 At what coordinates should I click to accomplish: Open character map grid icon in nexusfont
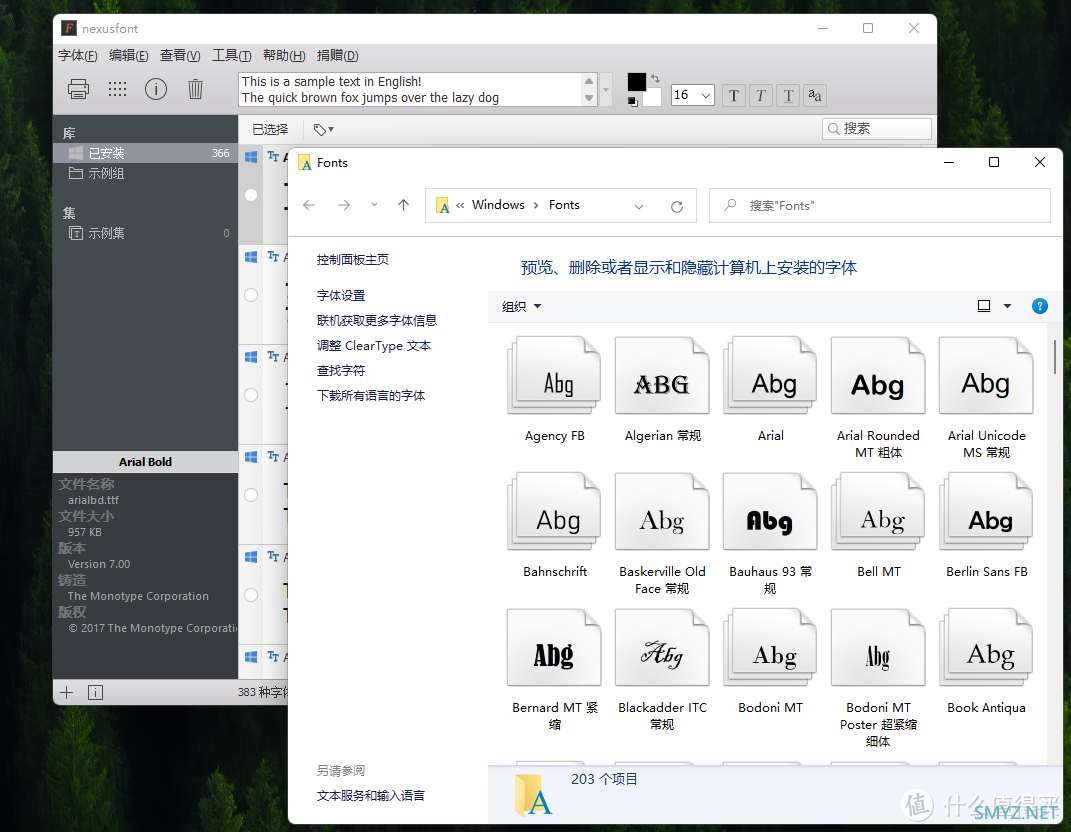tap(117, 89)
